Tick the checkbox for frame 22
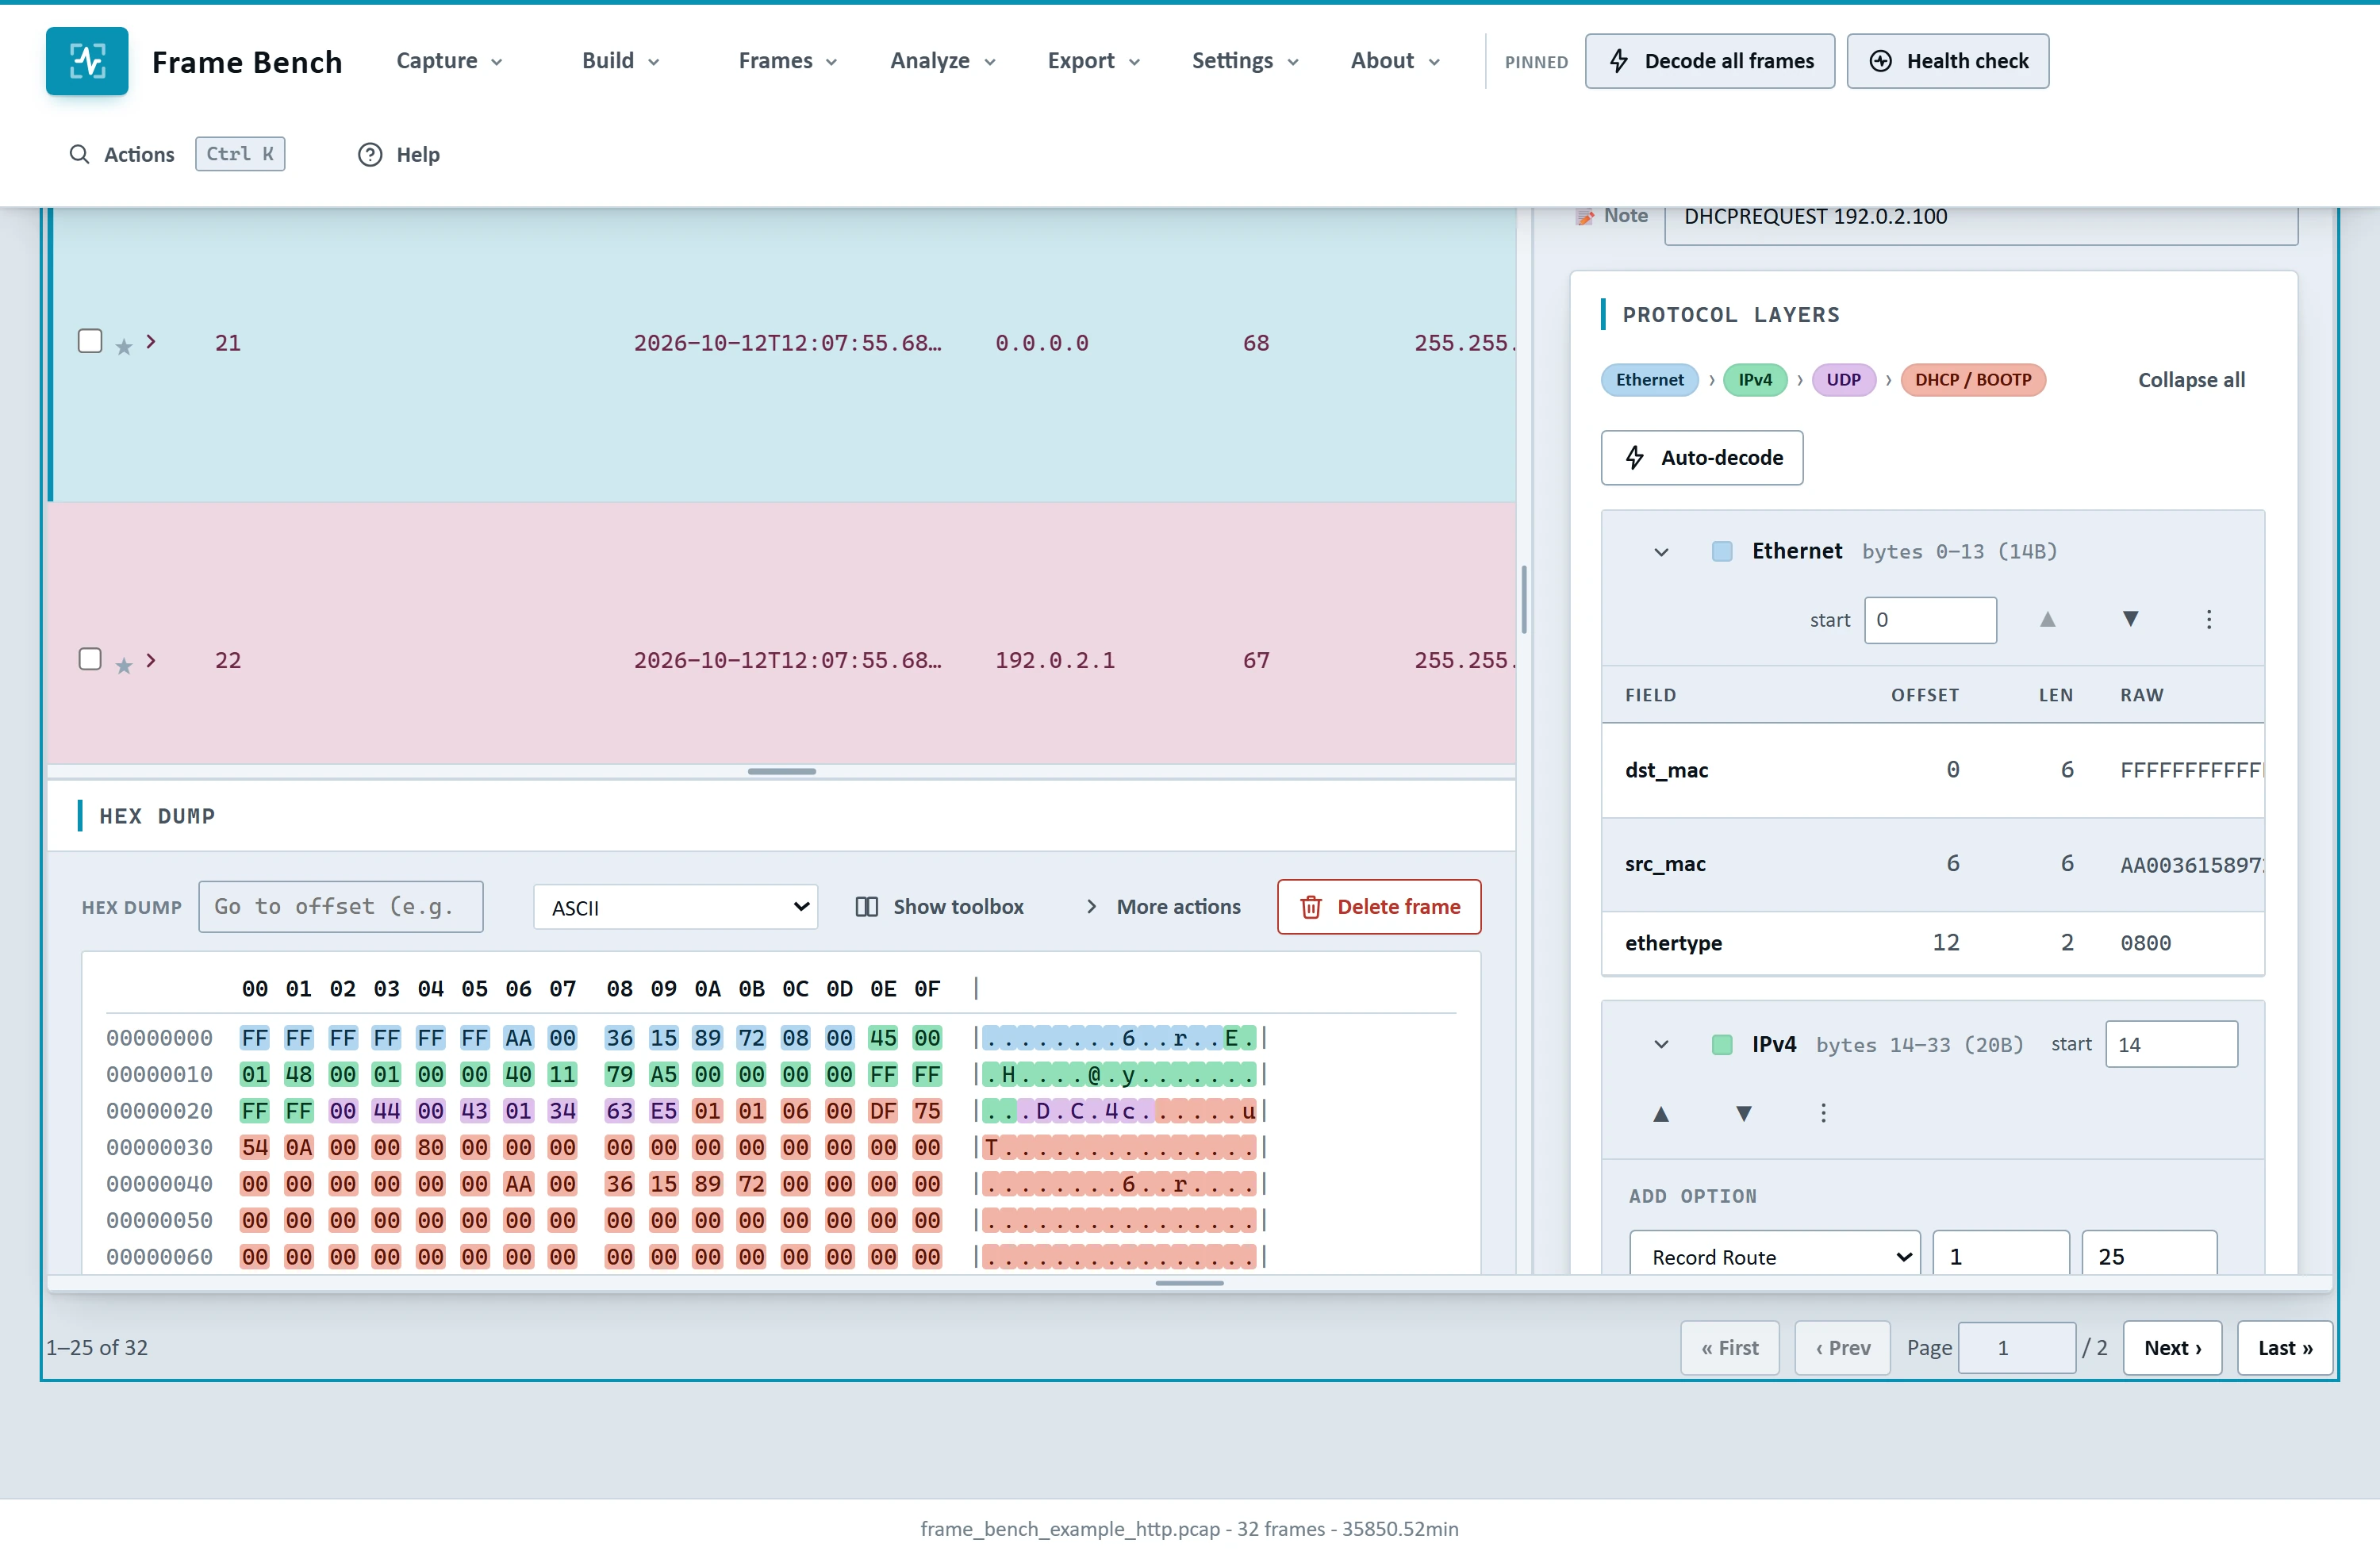The height and width of the screenshot is (1555, 2380). 90,659
